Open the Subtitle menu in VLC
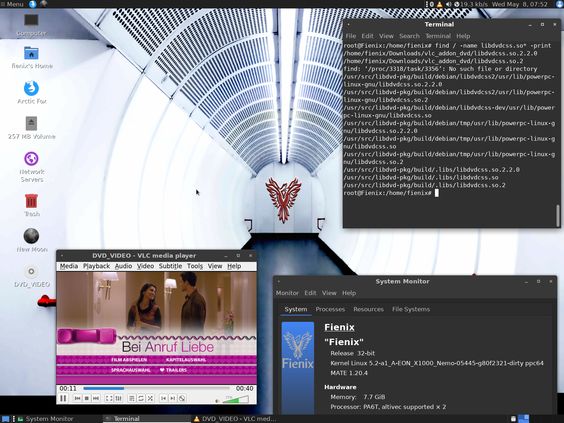The height and width of the screenshot is (423, 564). 170,266
